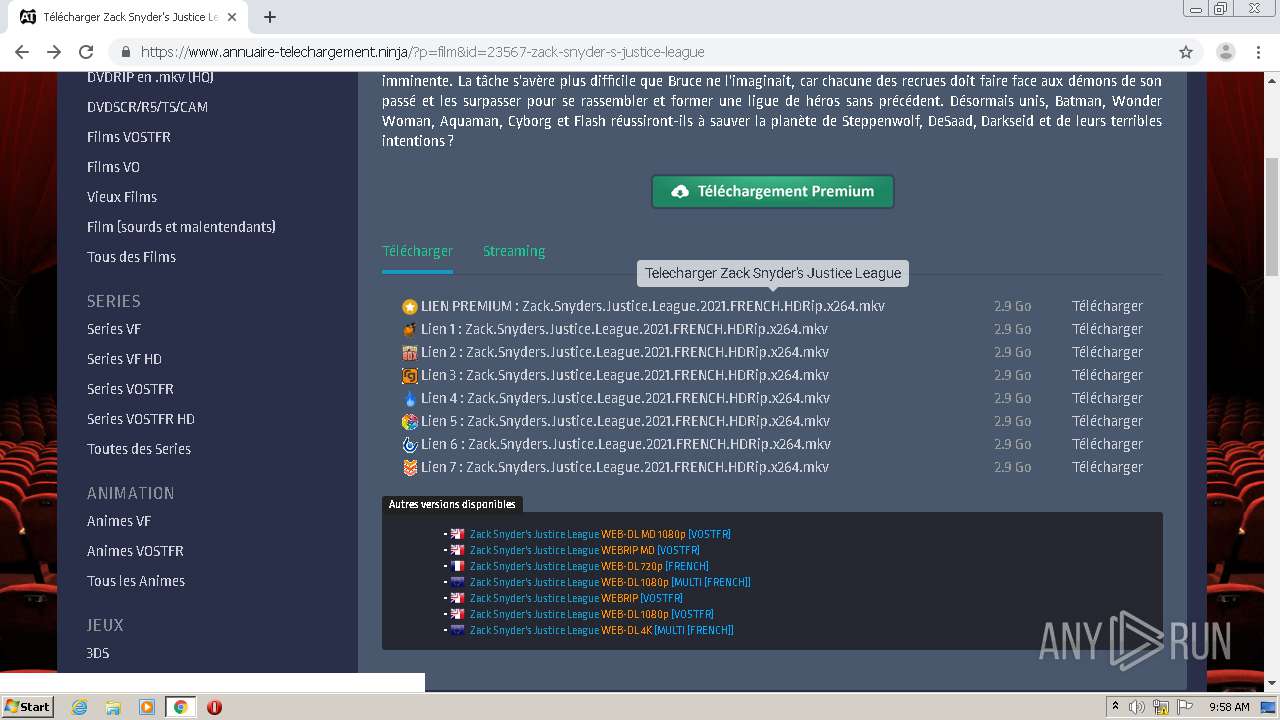Launch Internet Explorer from taskbar
1280x720 pixels.
[79, 707]
